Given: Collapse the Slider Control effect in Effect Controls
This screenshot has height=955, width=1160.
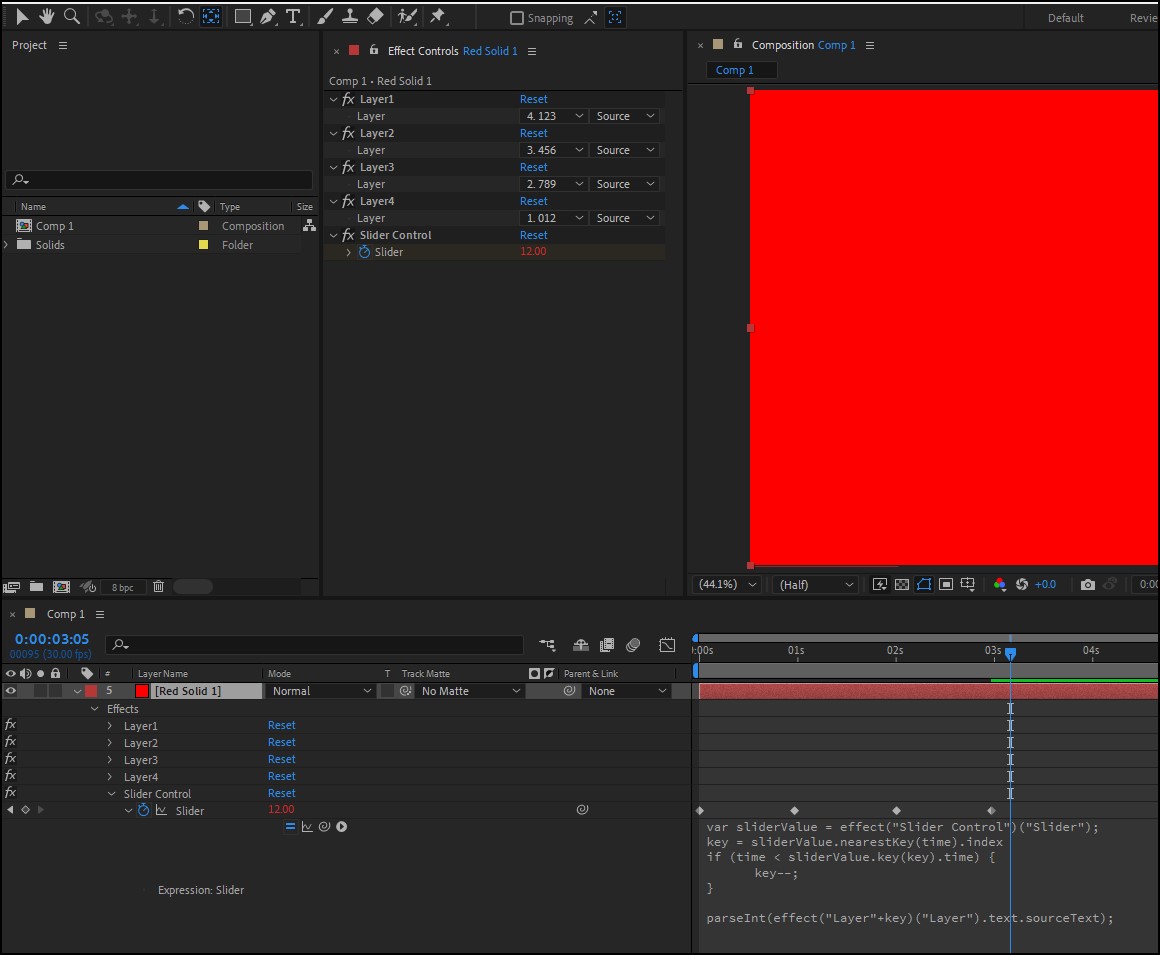Looking at the screenshot, I should click(335, 234).
